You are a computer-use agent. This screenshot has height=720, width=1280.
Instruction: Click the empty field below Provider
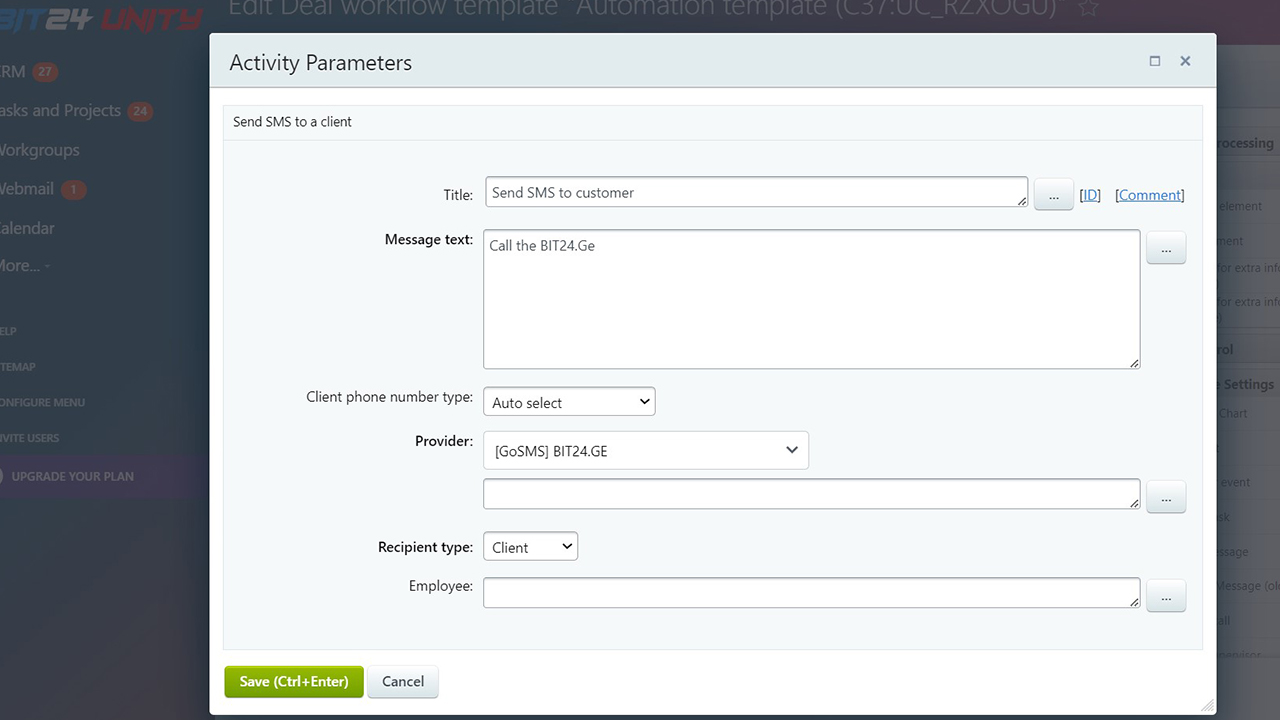(810, 493)
